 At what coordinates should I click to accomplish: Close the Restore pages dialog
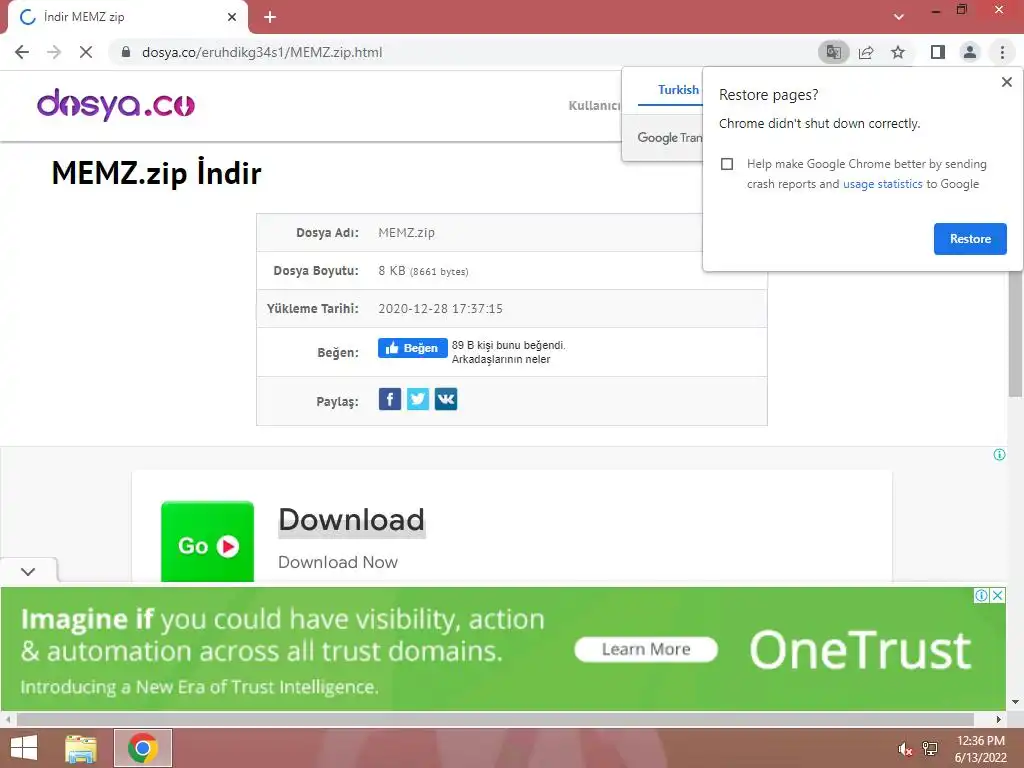tap(1006, 82)
